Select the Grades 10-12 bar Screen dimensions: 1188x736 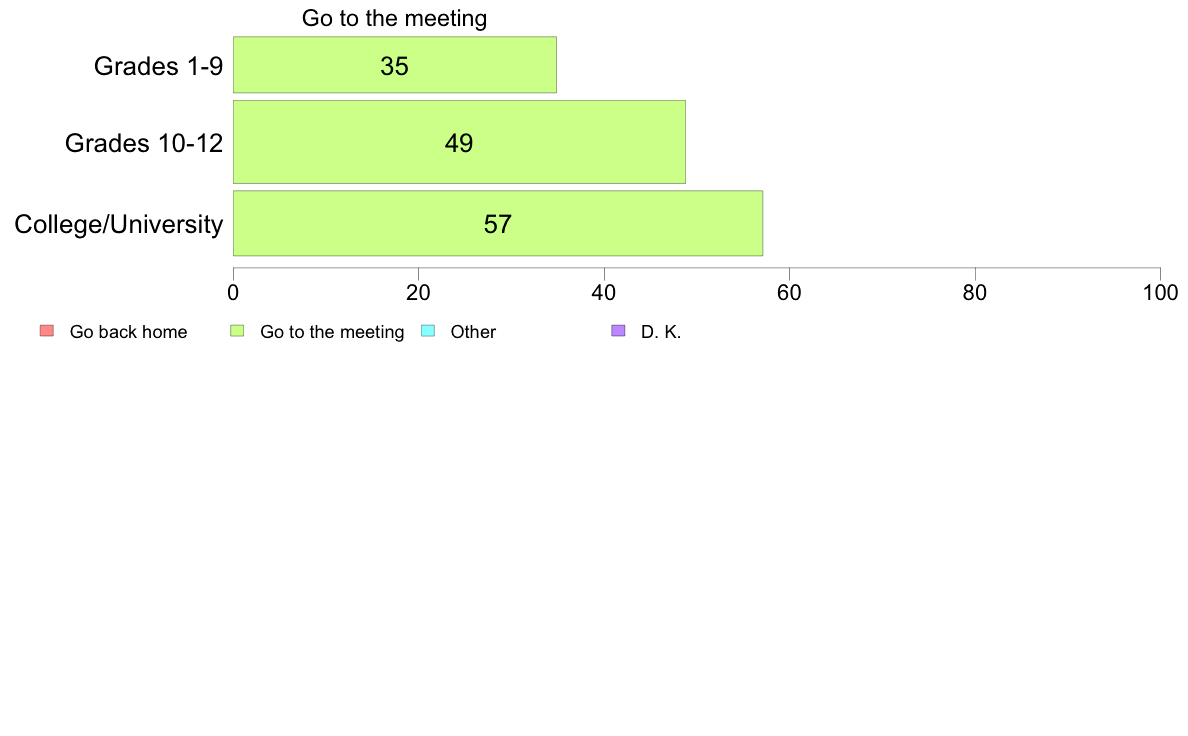(459, 142)
